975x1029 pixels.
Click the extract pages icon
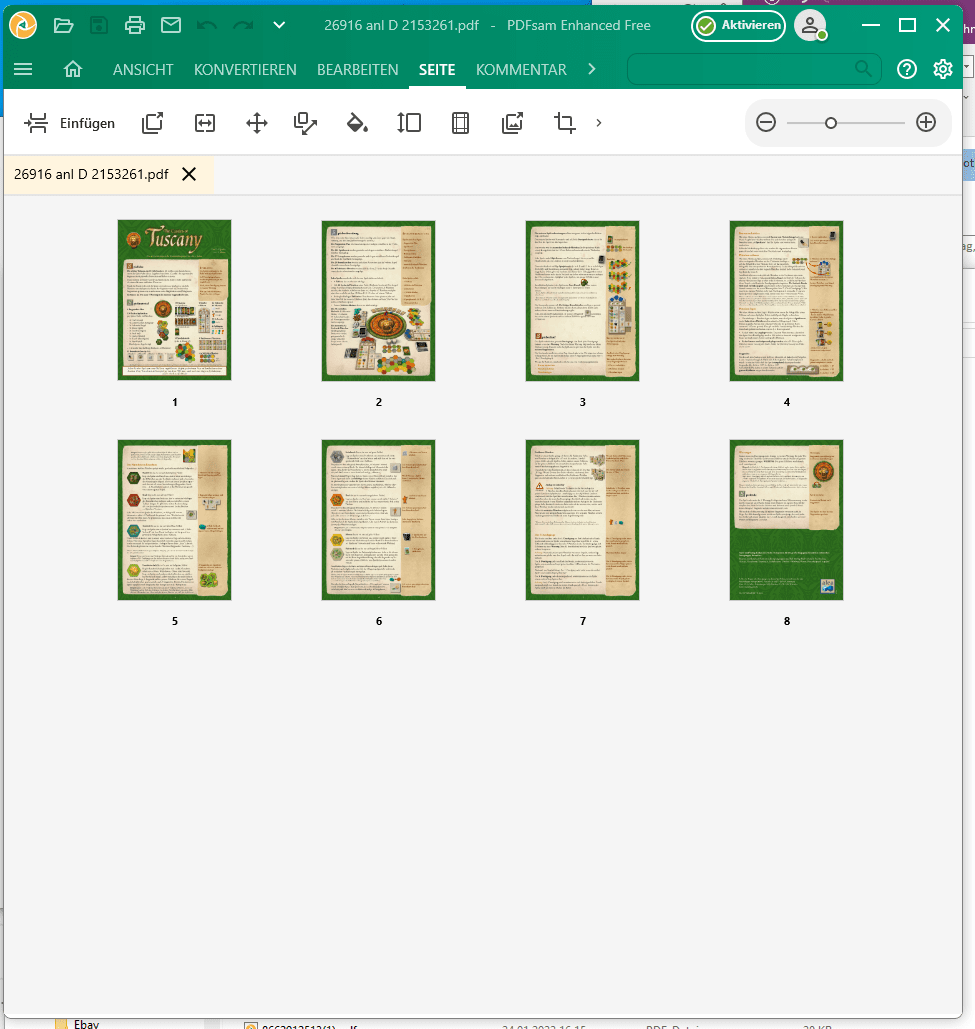click(x=152, y=123)
